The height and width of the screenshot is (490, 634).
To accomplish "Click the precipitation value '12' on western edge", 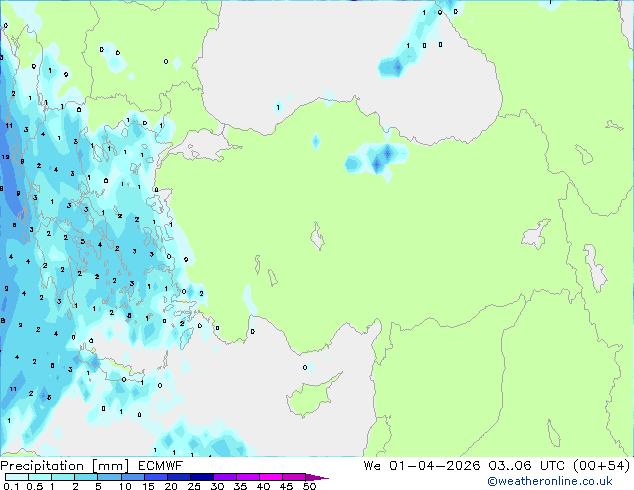I will 5,157.
